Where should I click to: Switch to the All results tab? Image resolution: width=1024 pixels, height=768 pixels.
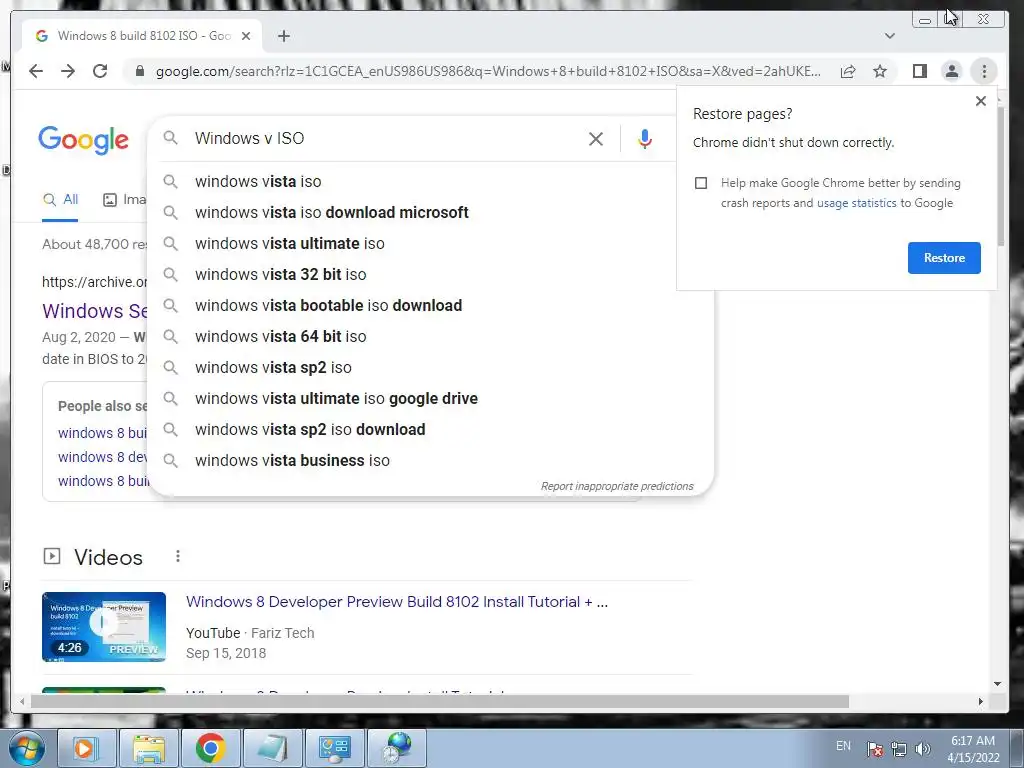(x=60, y=200)
